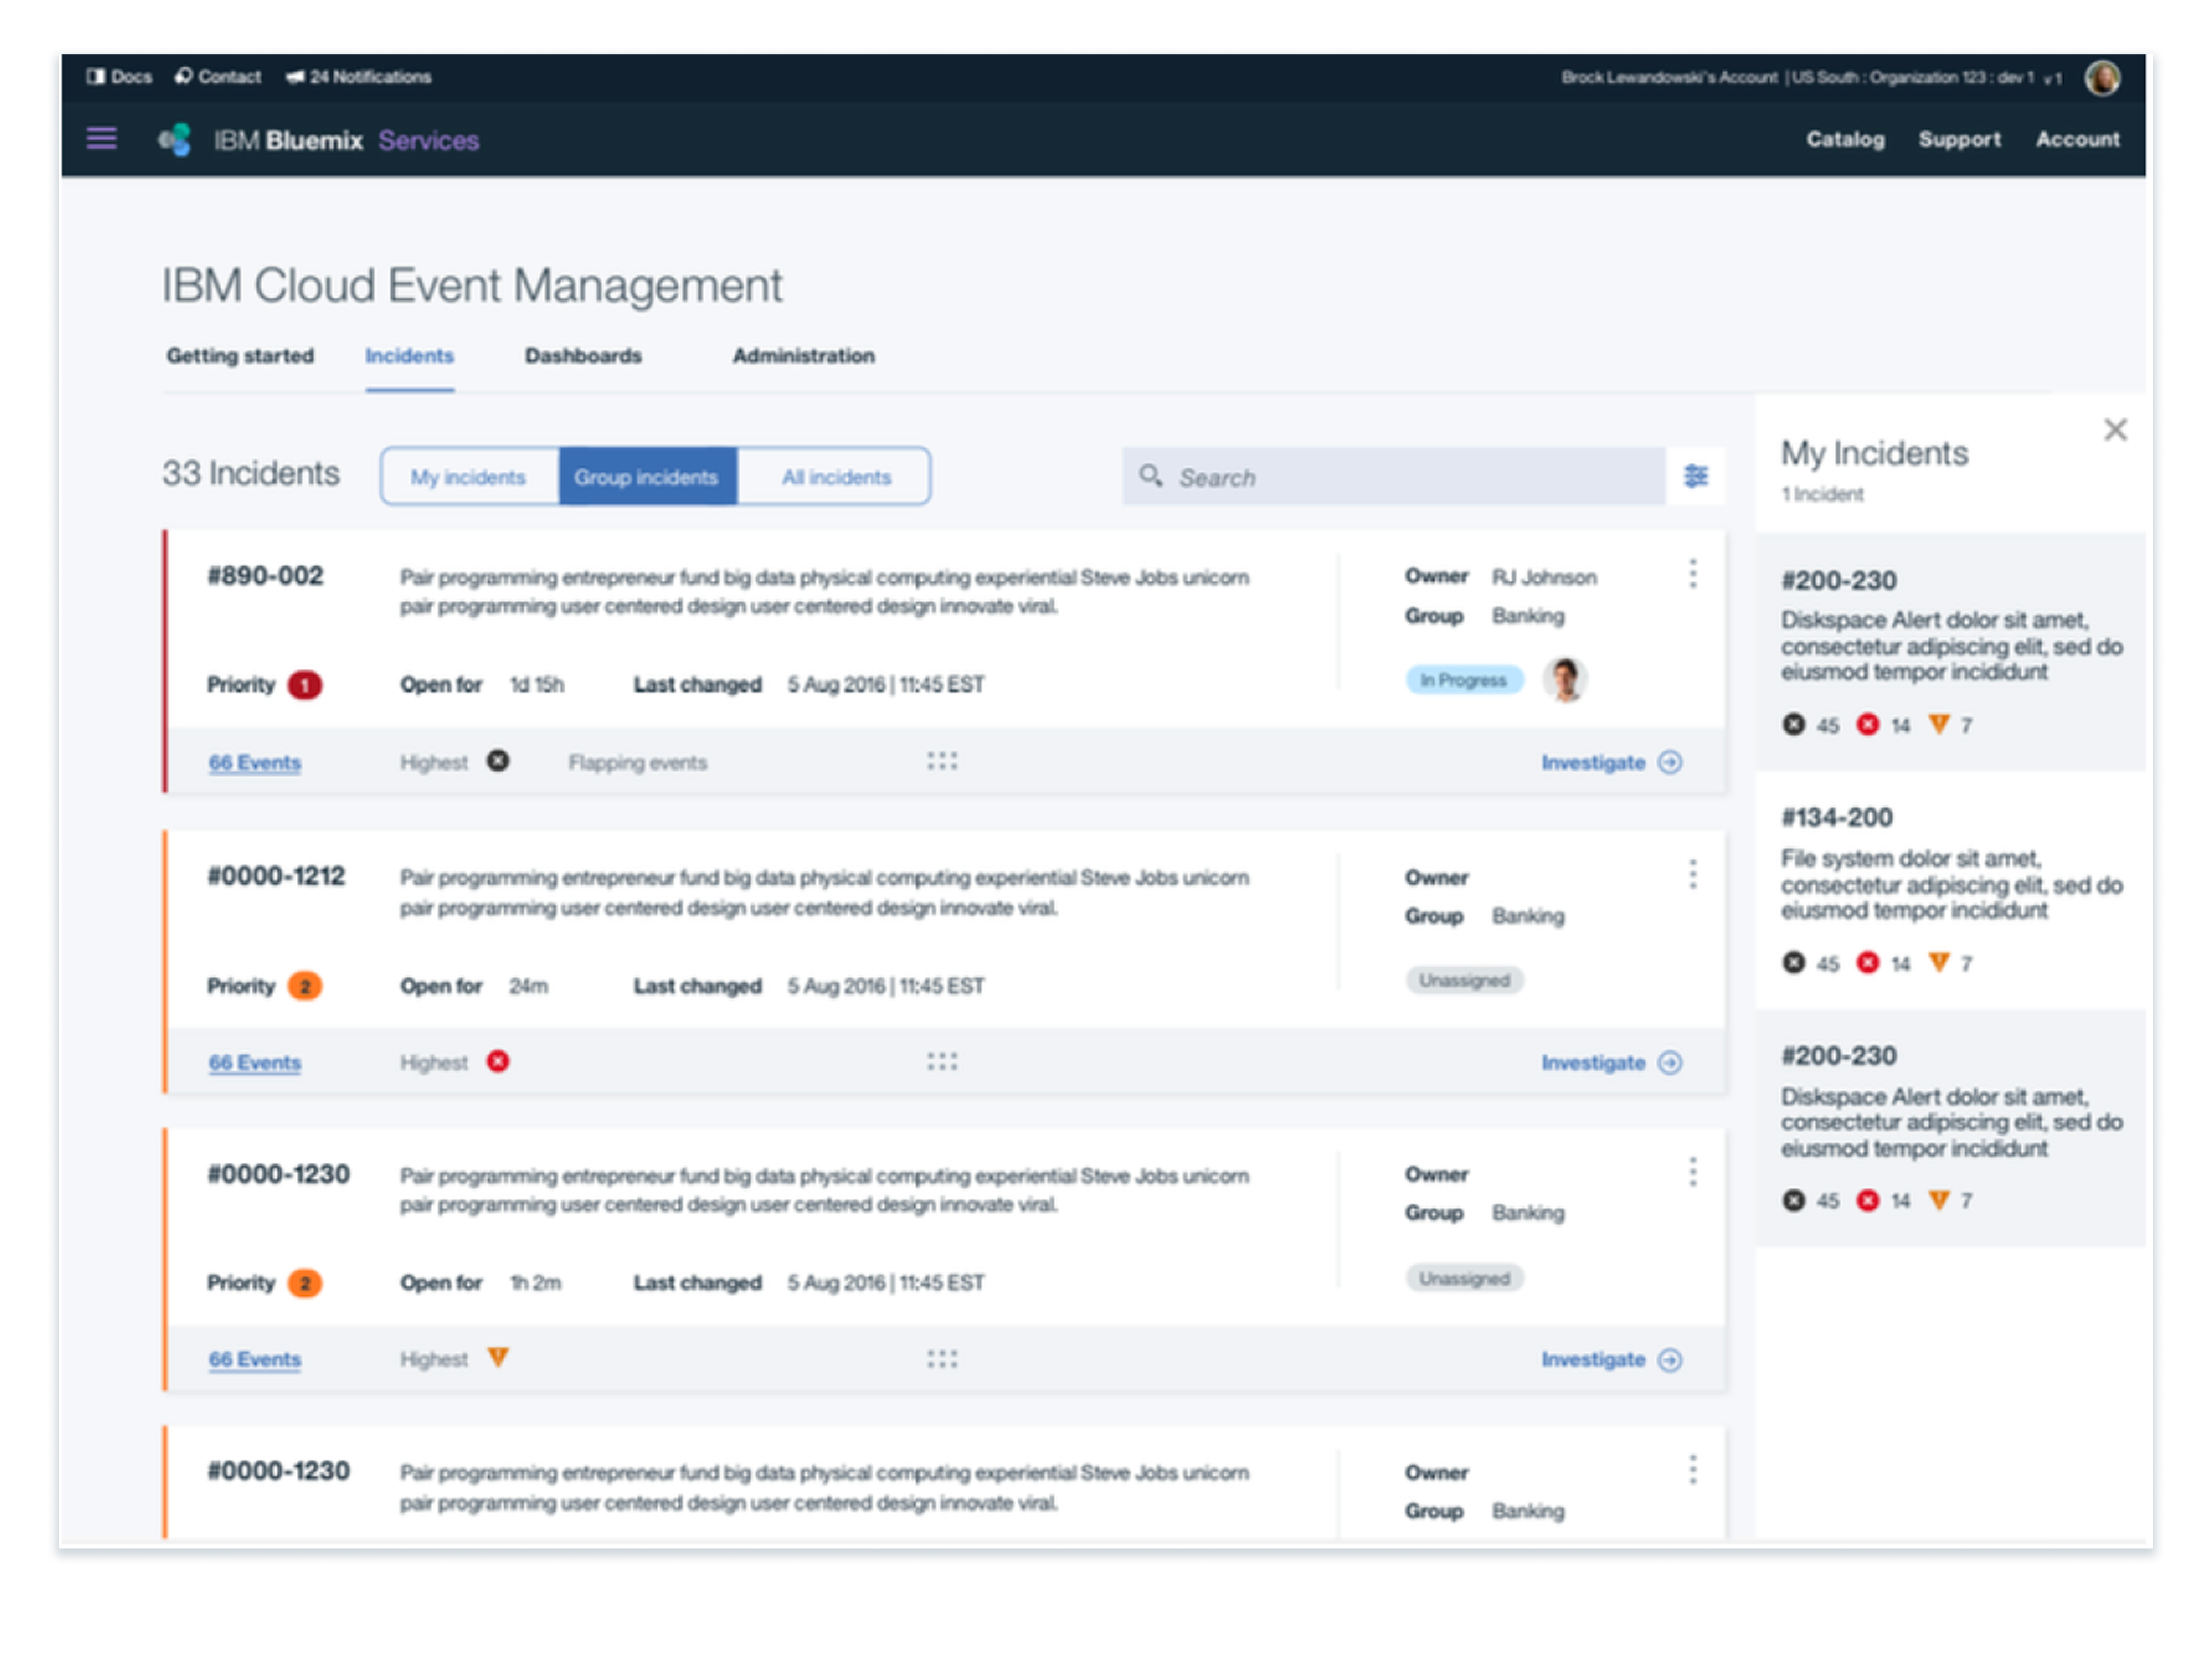Image resolution: width=2212 pixels, height=1659 pixels.
Task: Open 66 Events under the 1h 2m incident
Action: [254, 1359]
